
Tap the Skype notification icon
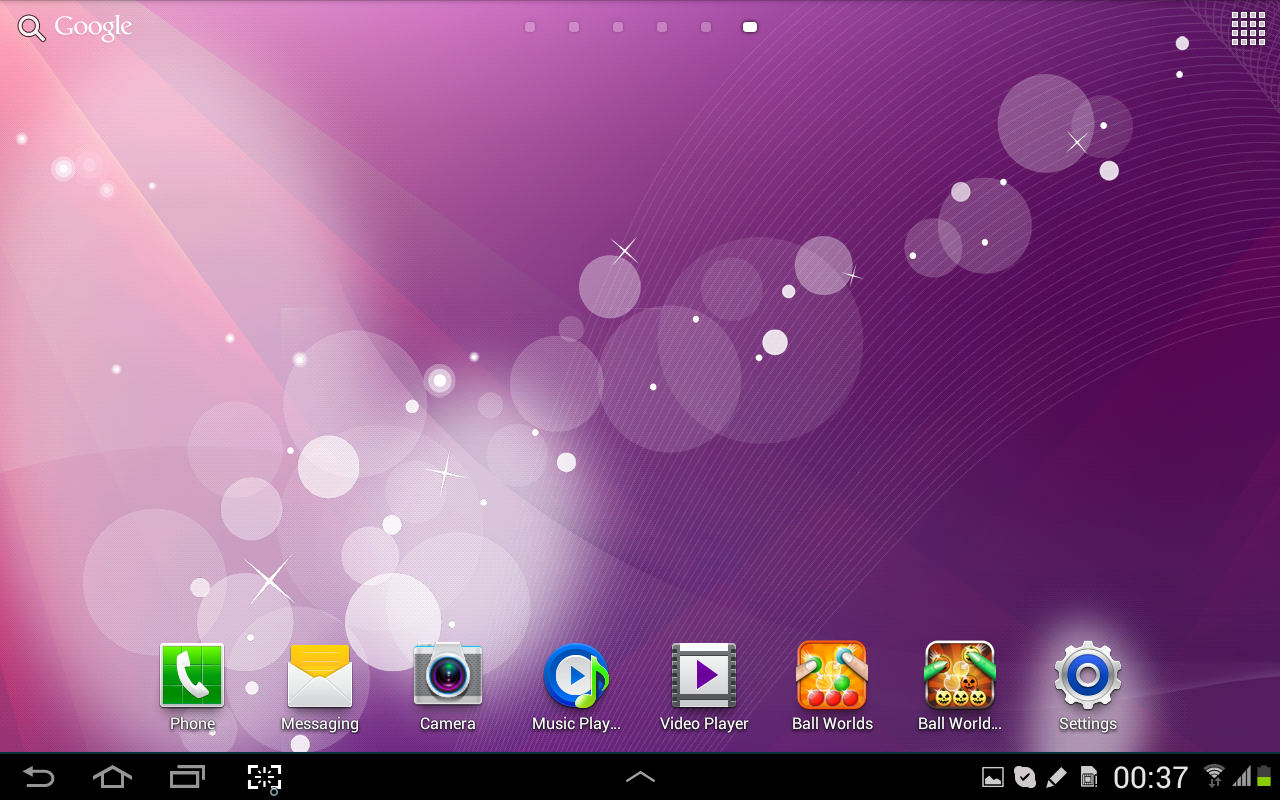coord(1025,776)
